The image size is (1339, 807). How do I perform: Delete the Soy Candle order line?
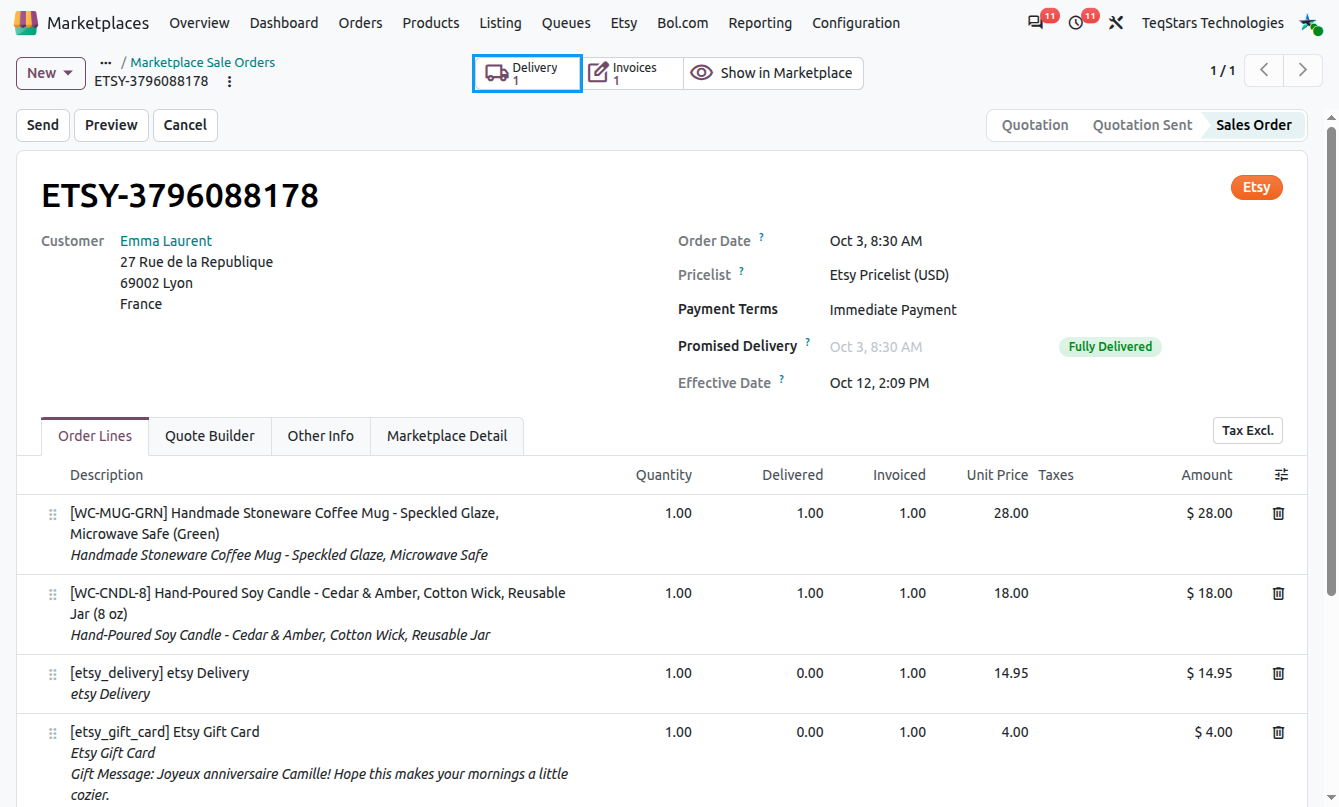coord(1278,593)
